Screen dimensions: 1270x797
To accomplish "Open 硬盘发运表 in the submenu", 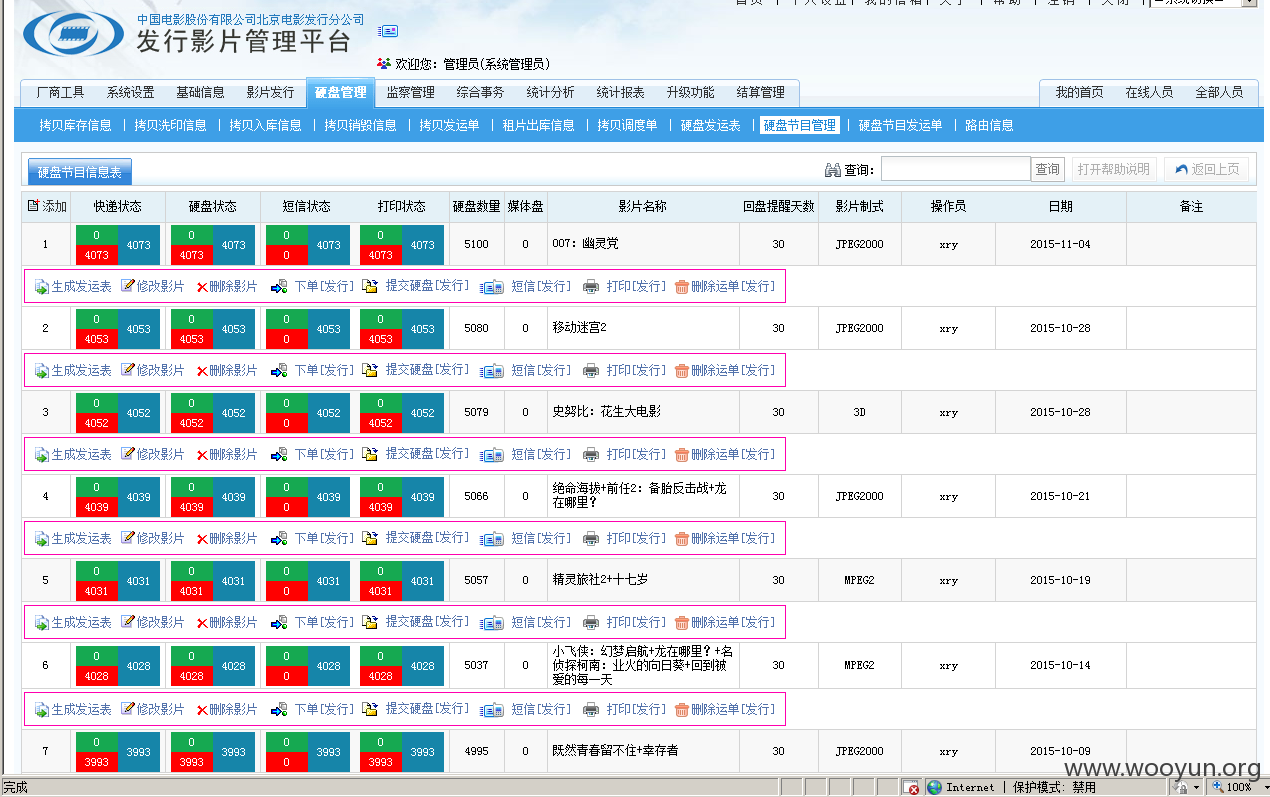I will pyautogui.click(x=710, y=126).
